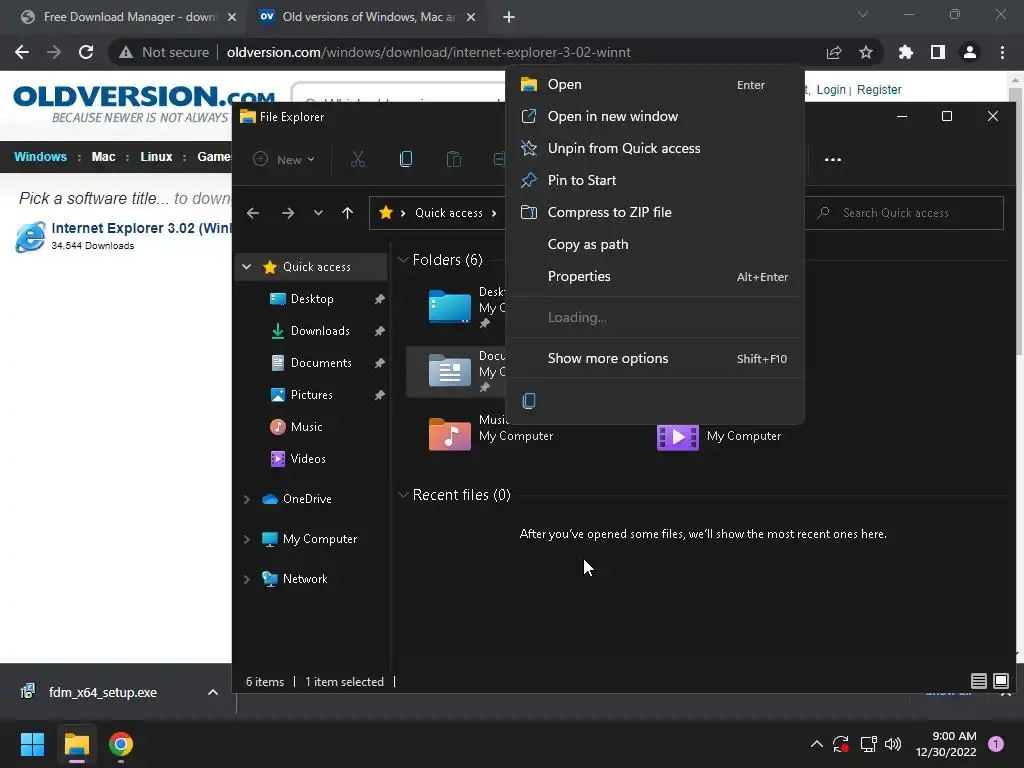Viewport: 1024px width, 768px height.
Task: Click Internet Explorer 3.02 title link
Action: (x=141, y=228)
